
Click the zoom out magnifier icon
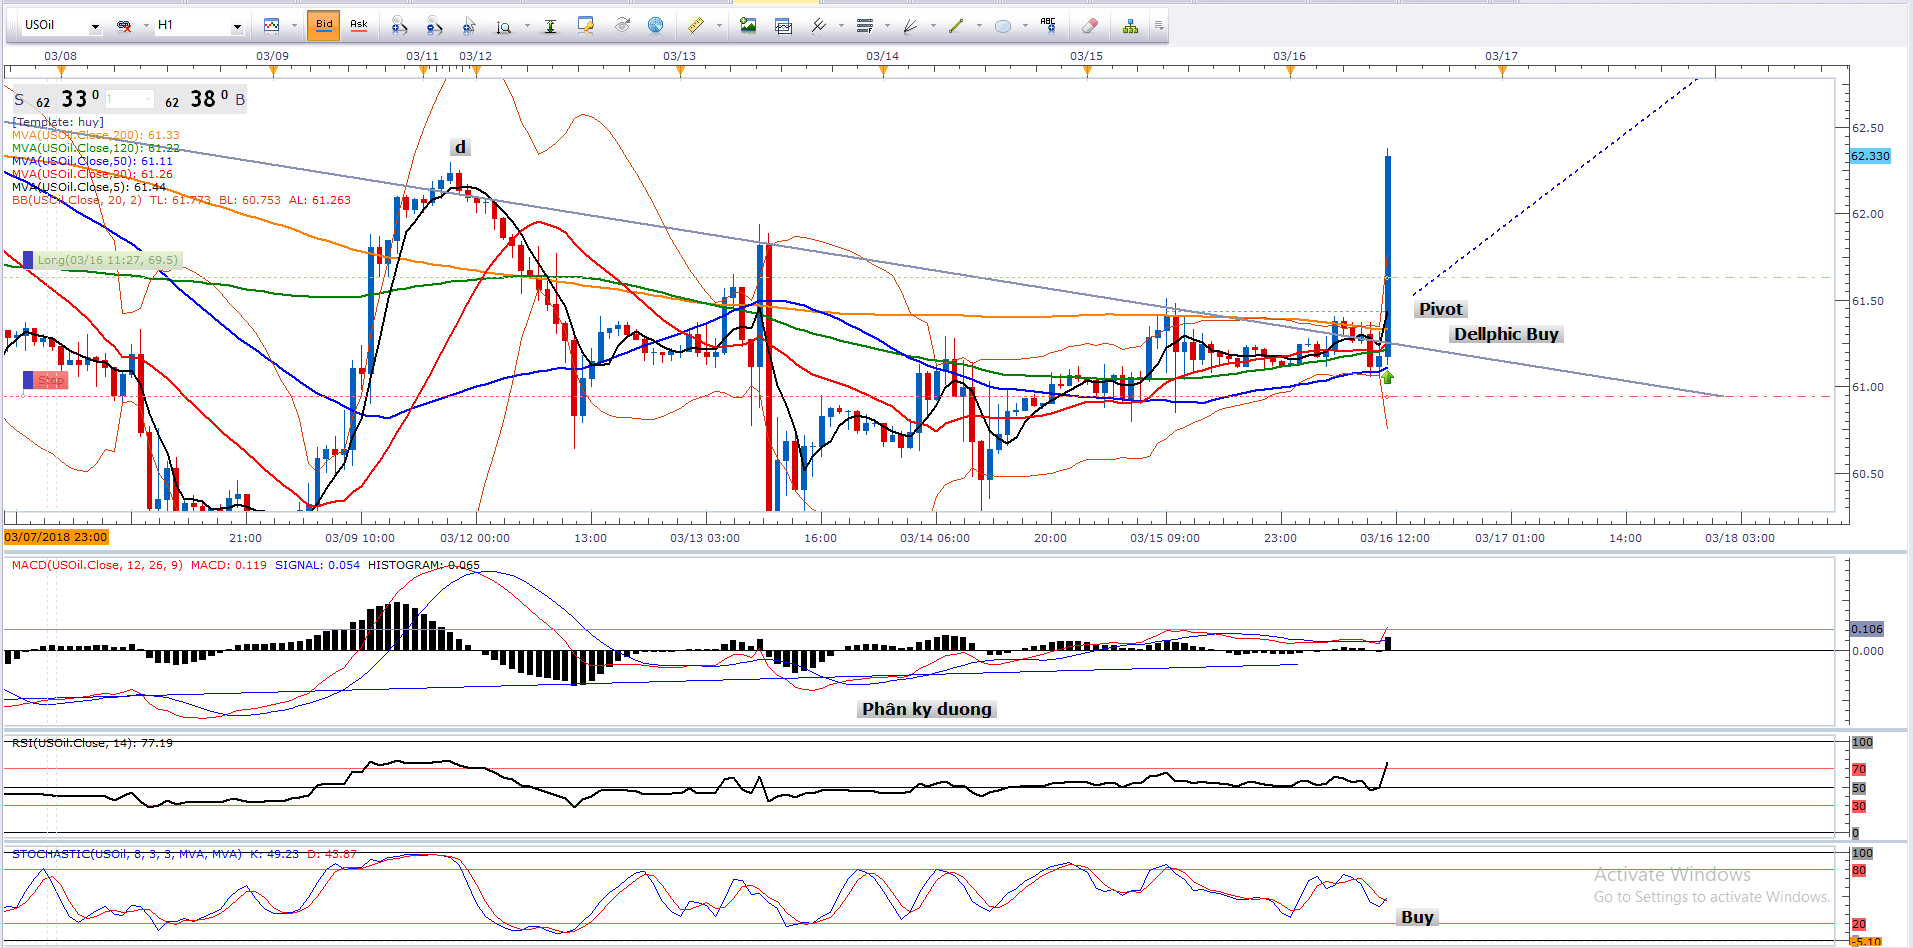433,26
